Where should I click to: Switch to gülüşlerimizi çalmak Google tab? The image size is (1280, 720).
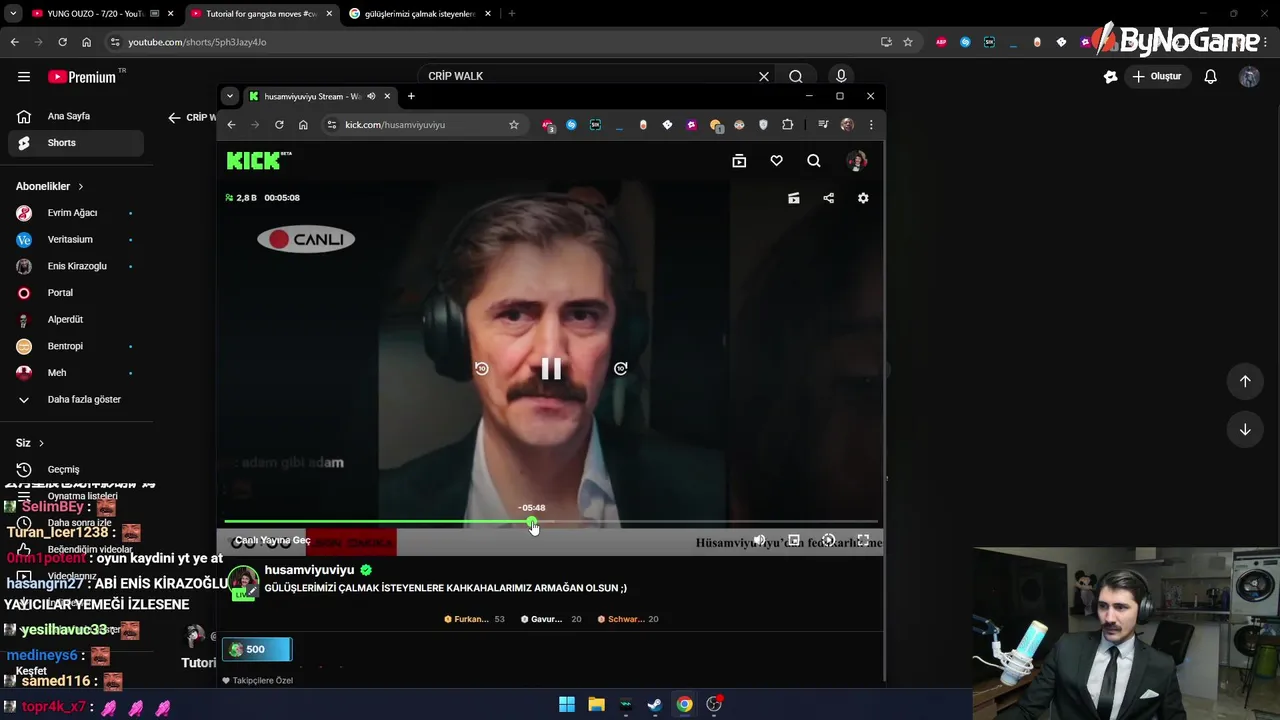(420, 14)
